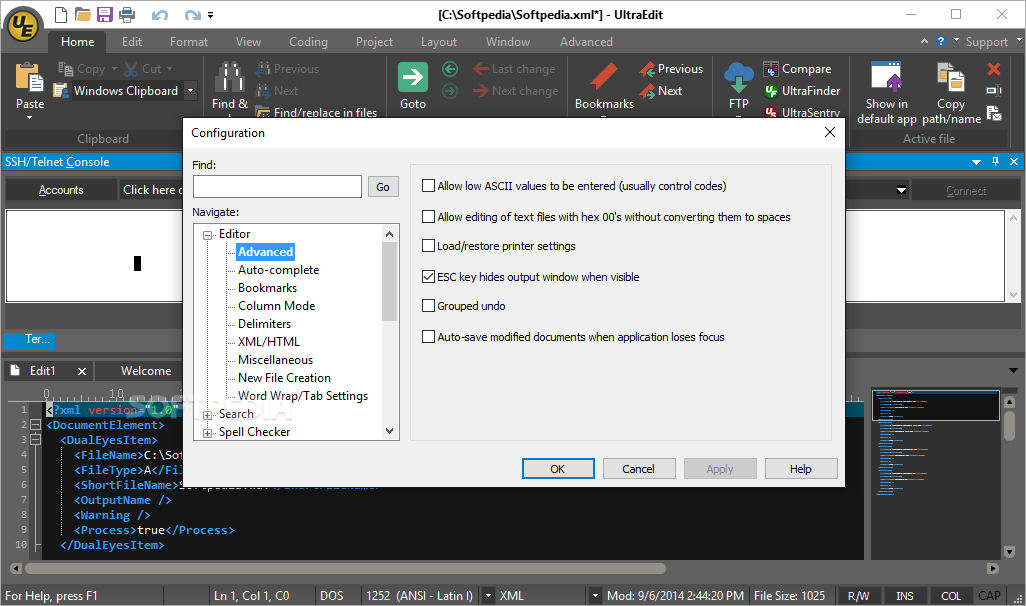Switch to the Coding ribbon tab
Screen dimensions: 1026x606
click(x=308, y=42)
